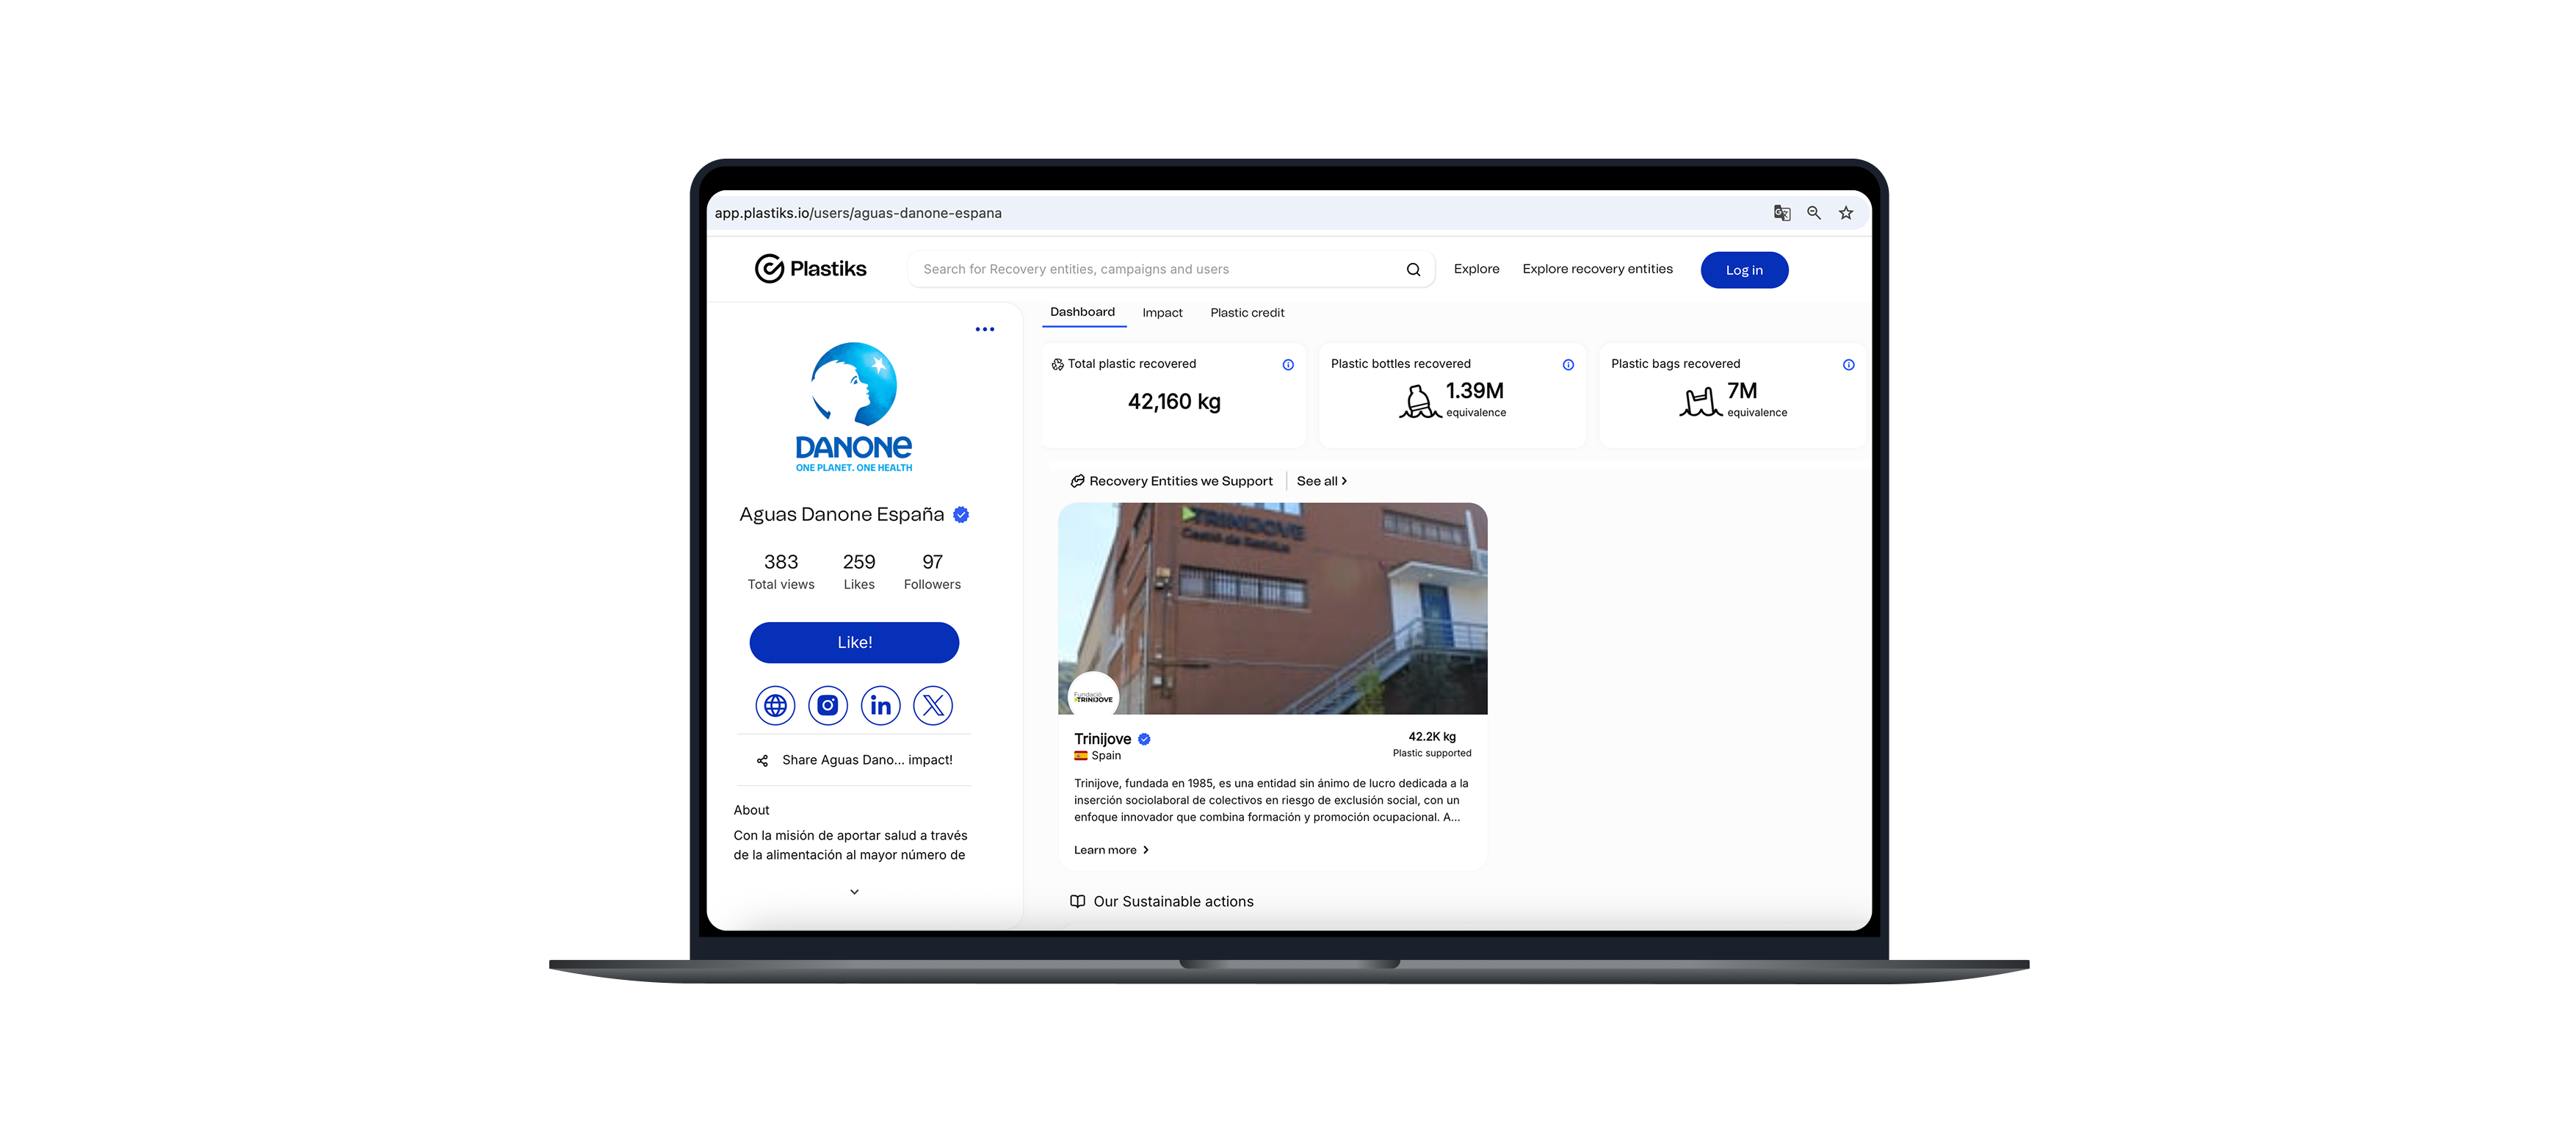2576x1140 pixels.
Task: Click the Our Sustainable actions heading
Action: click(1174, 902)
